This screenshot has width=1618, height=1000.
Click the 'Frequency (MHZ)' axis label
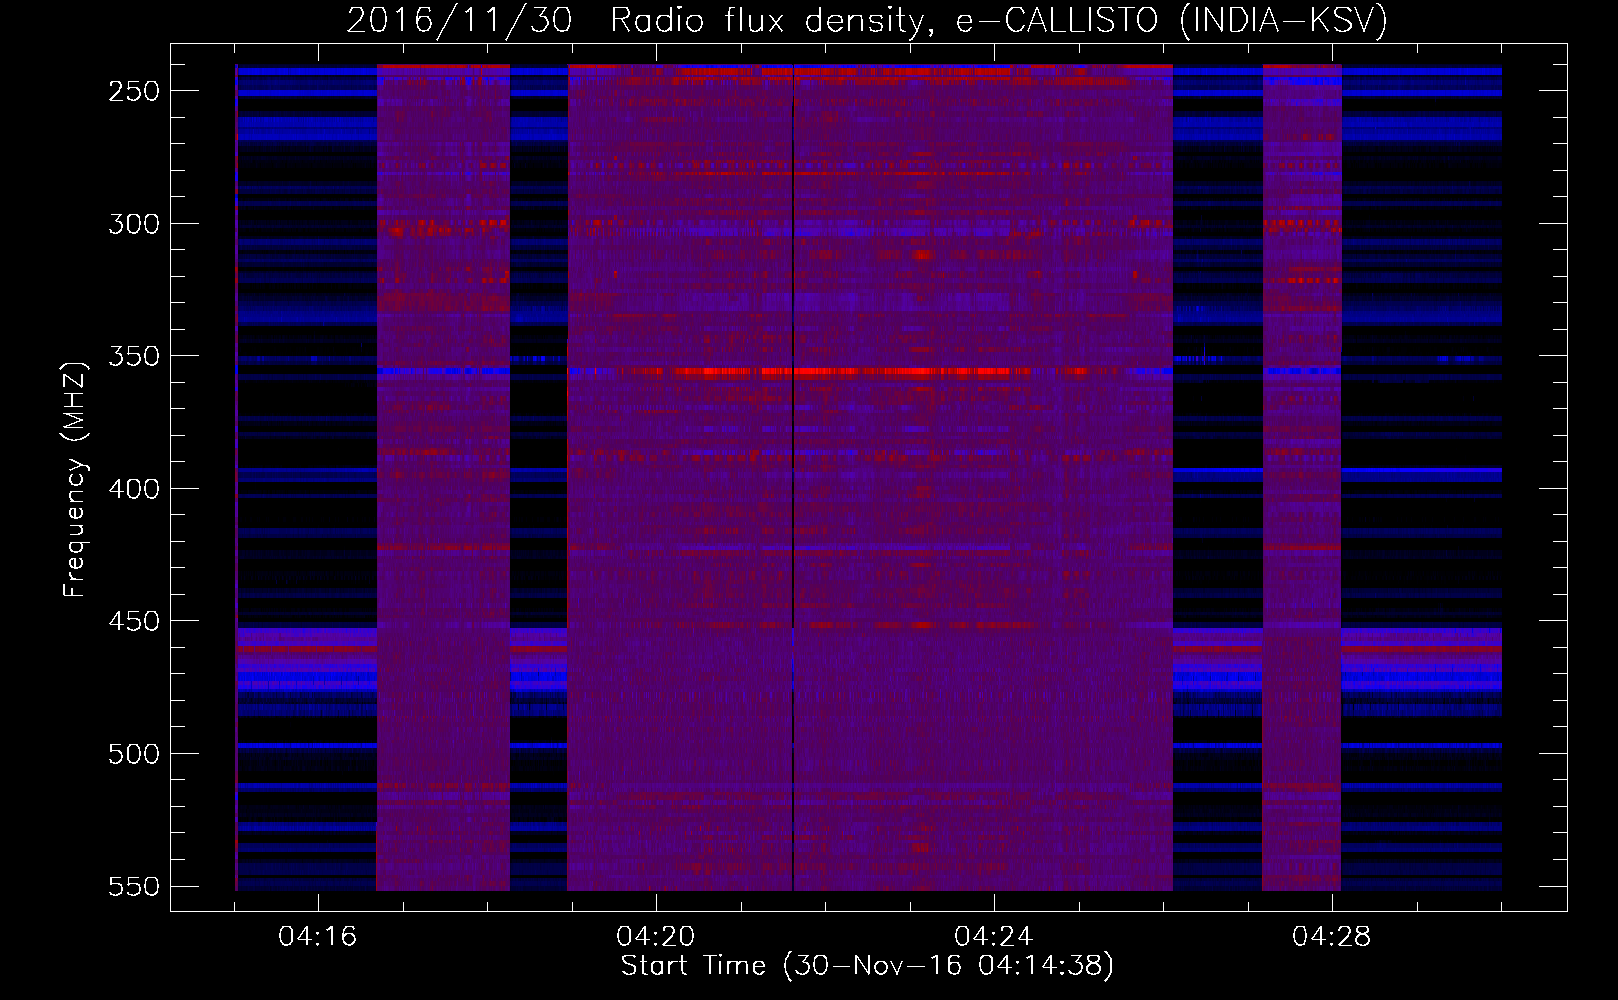(75, 480)
